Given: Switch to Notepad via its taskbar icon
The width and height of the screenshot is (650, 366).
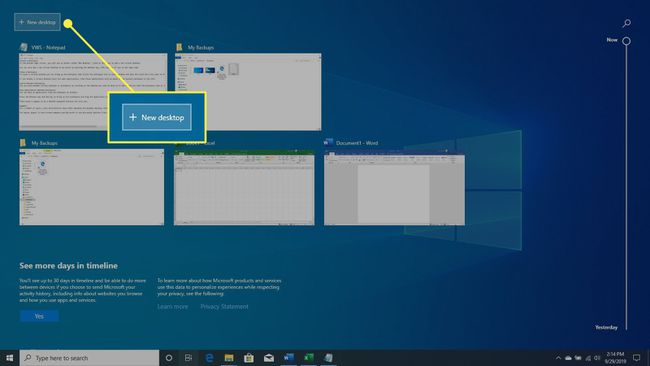Looking at the screenshot, I should tap(328, 358).
